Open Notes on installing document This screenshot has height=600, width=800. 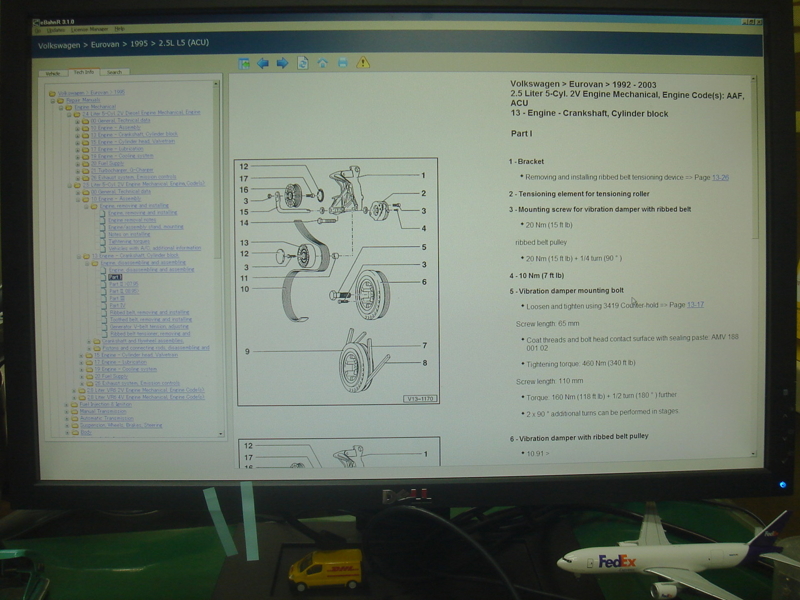pos(129,234)
